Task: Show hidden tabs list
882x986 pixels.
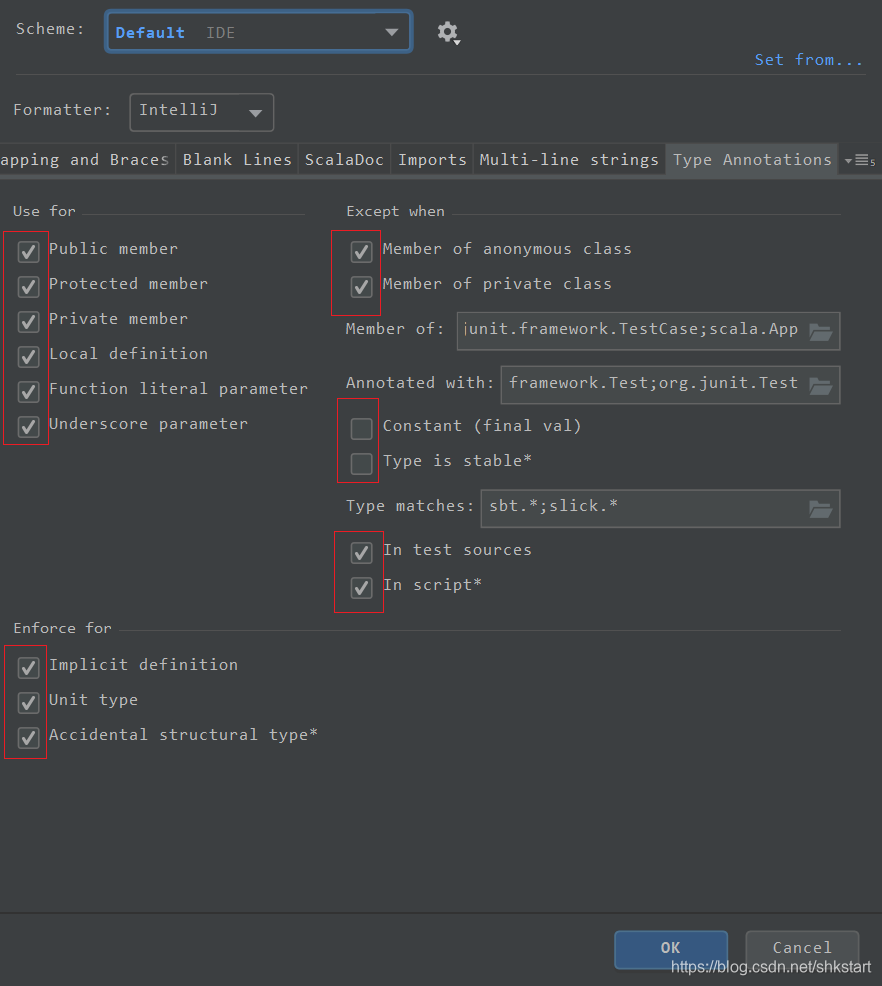Action: 860,161
